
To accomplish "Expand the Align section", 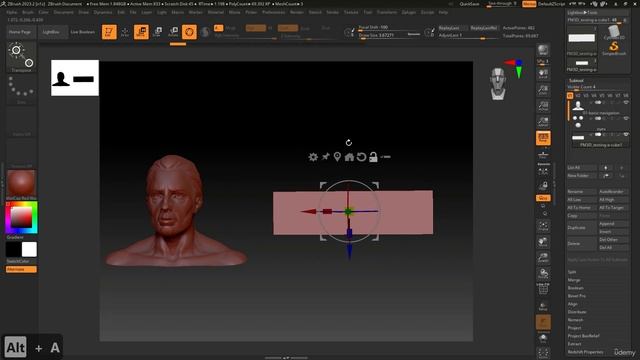I will point(573,304).
